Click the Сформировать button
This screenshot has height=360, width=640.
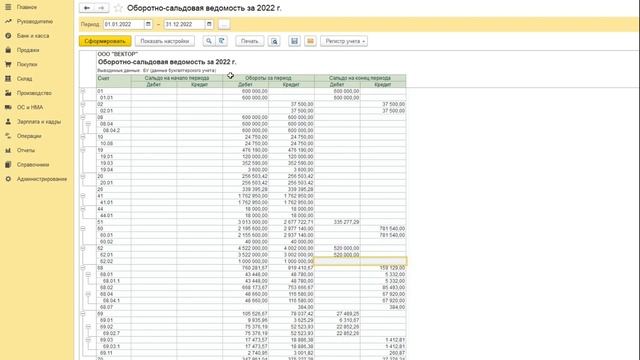105,41
